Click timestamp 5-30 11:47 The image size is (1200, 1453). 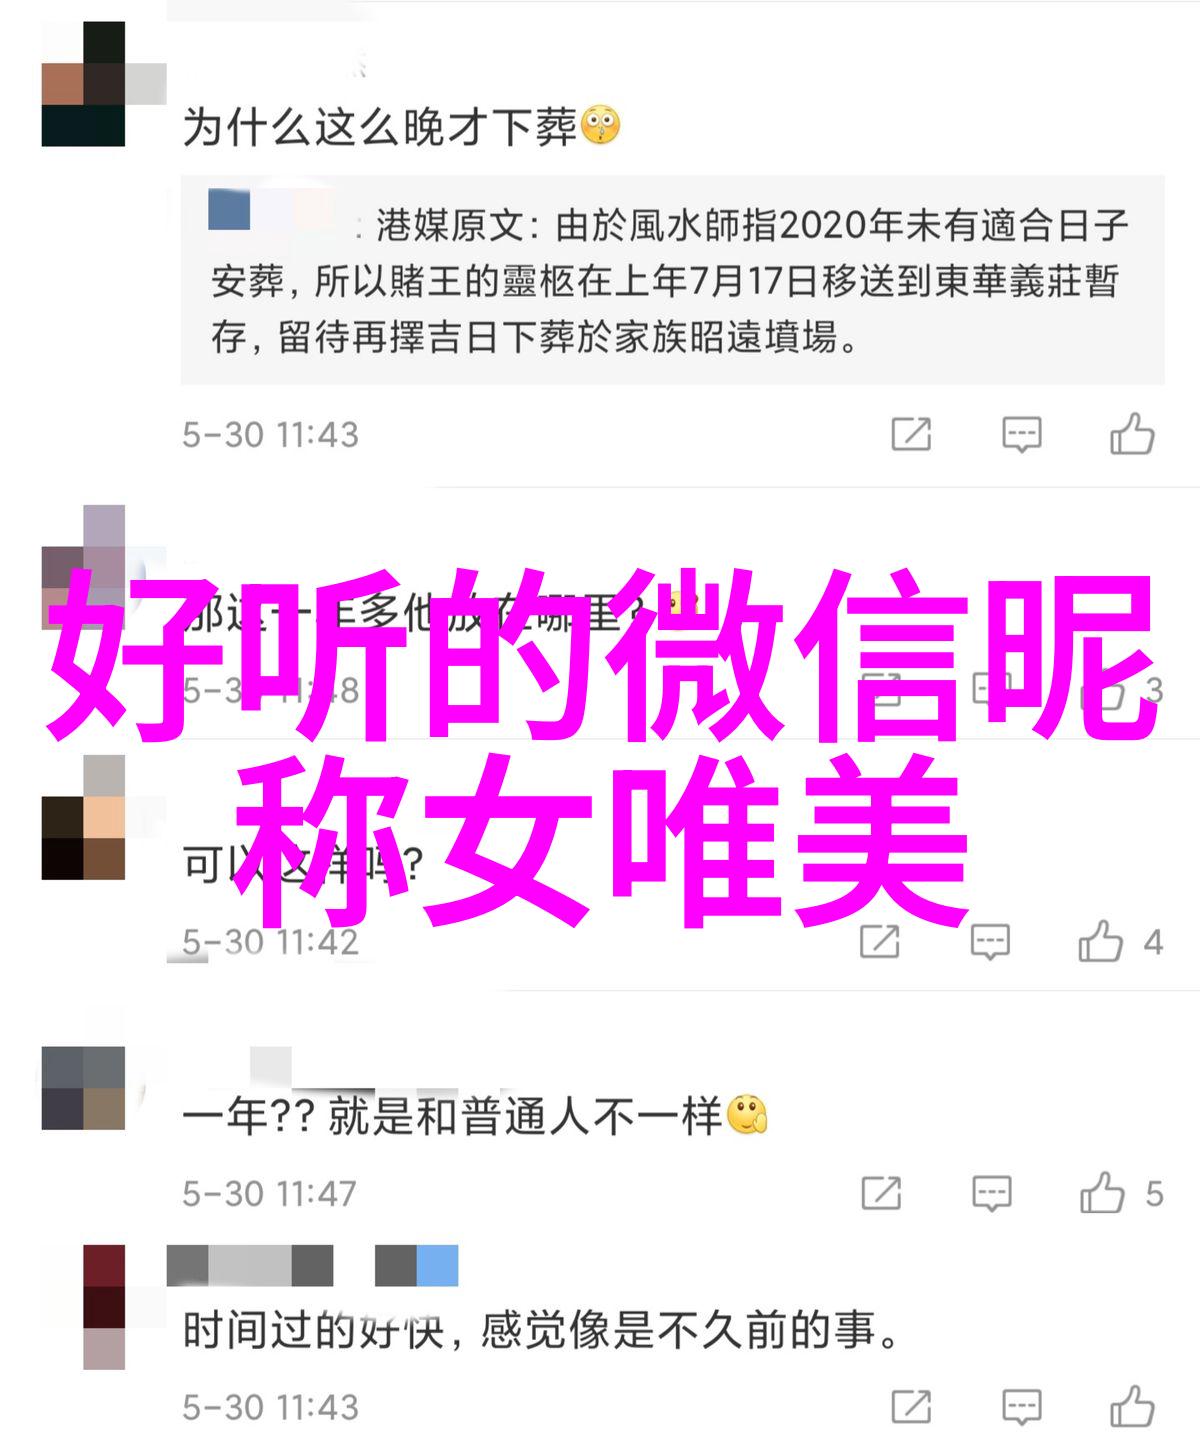(x=270, y=1193)
